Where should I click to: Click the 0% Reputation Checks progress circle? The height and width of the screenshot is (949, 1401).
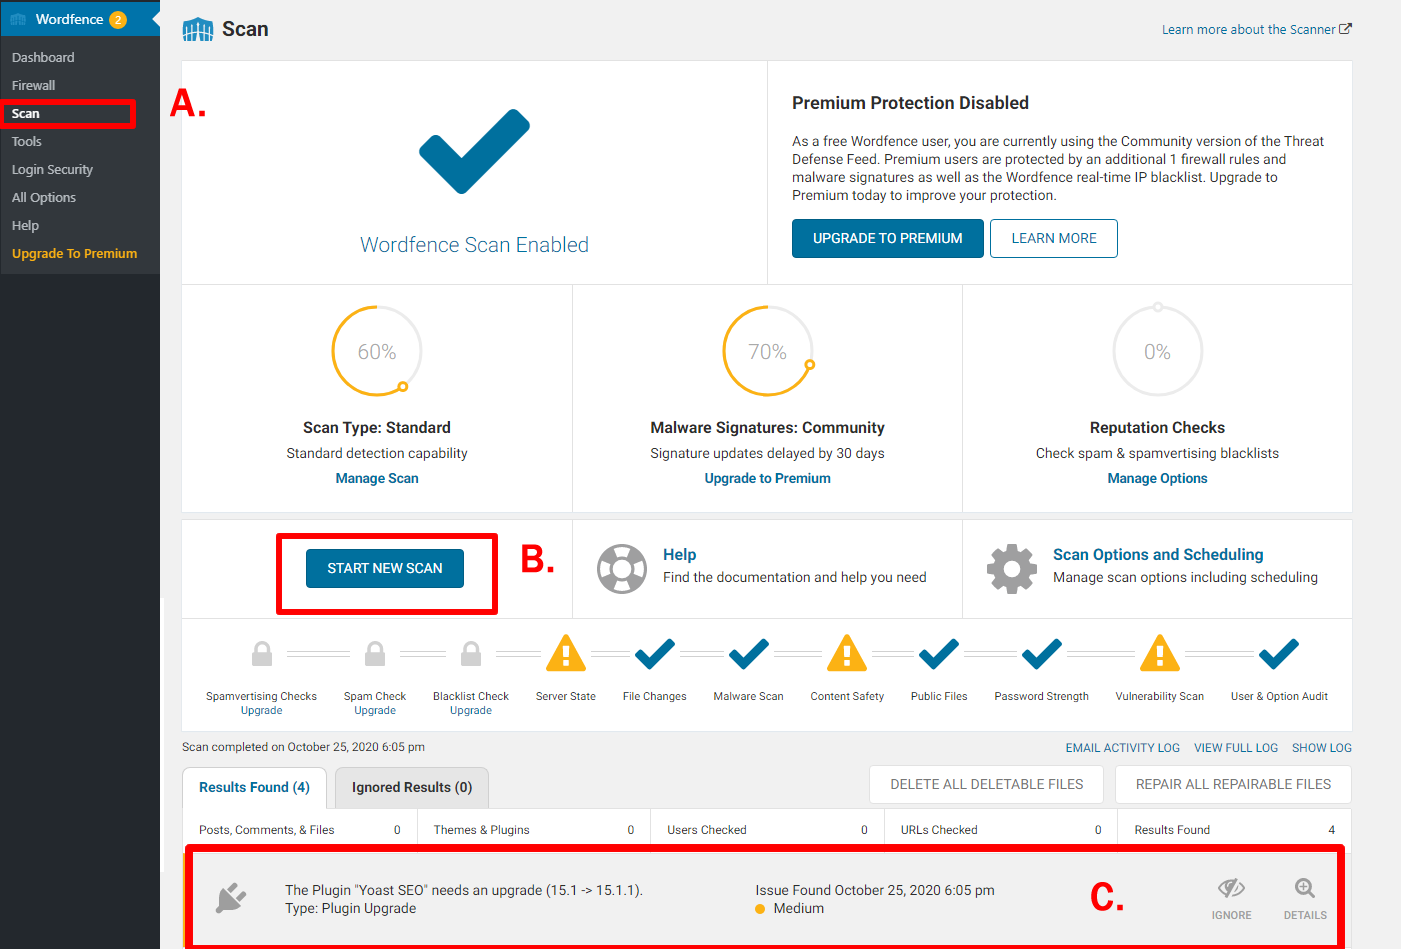click(x=1157, y=351)
